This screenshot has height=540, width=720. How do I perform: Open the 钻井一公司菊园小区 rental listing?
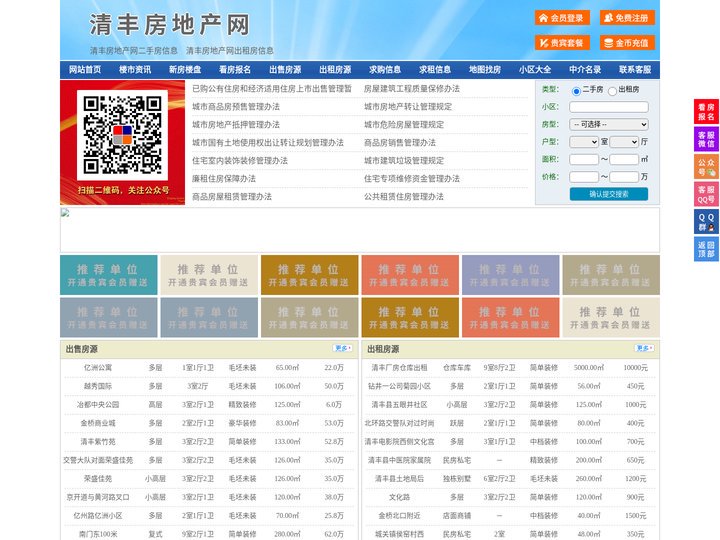pyautogui.click(x=399, y=386)
